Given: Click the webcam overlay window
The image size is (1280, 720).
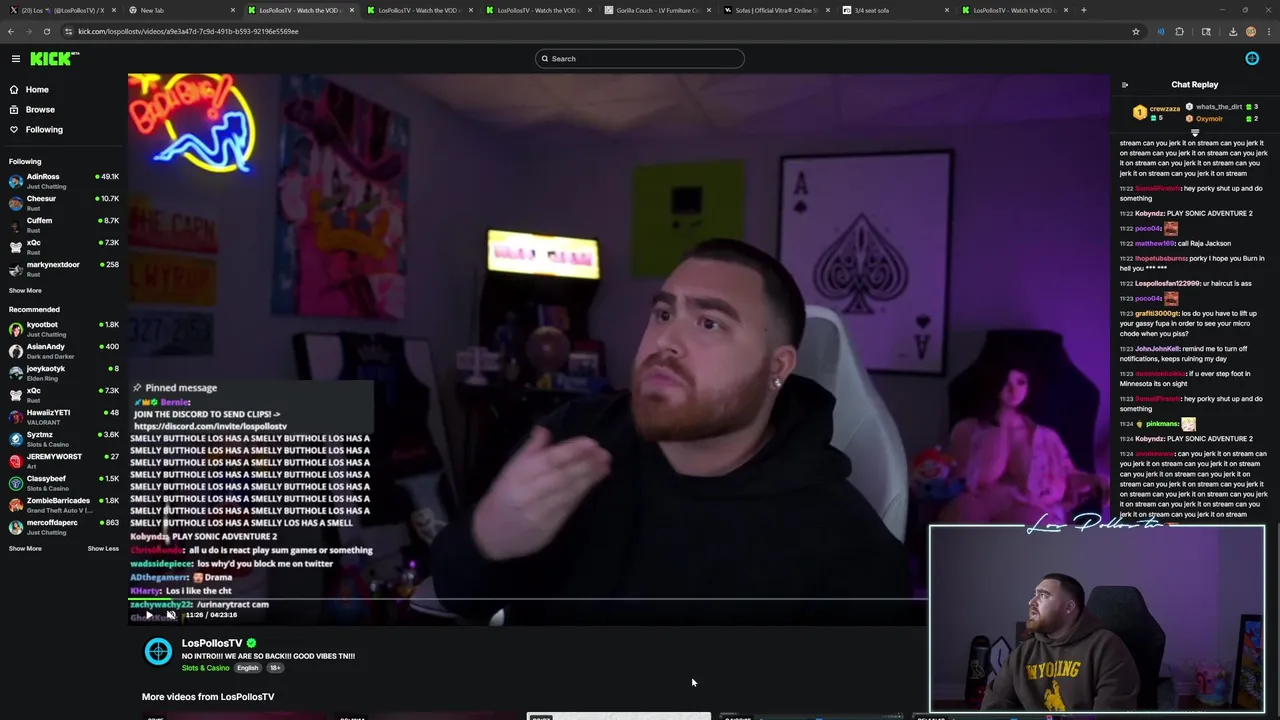Looking at the screenshot, I should tap(1097, 618).
